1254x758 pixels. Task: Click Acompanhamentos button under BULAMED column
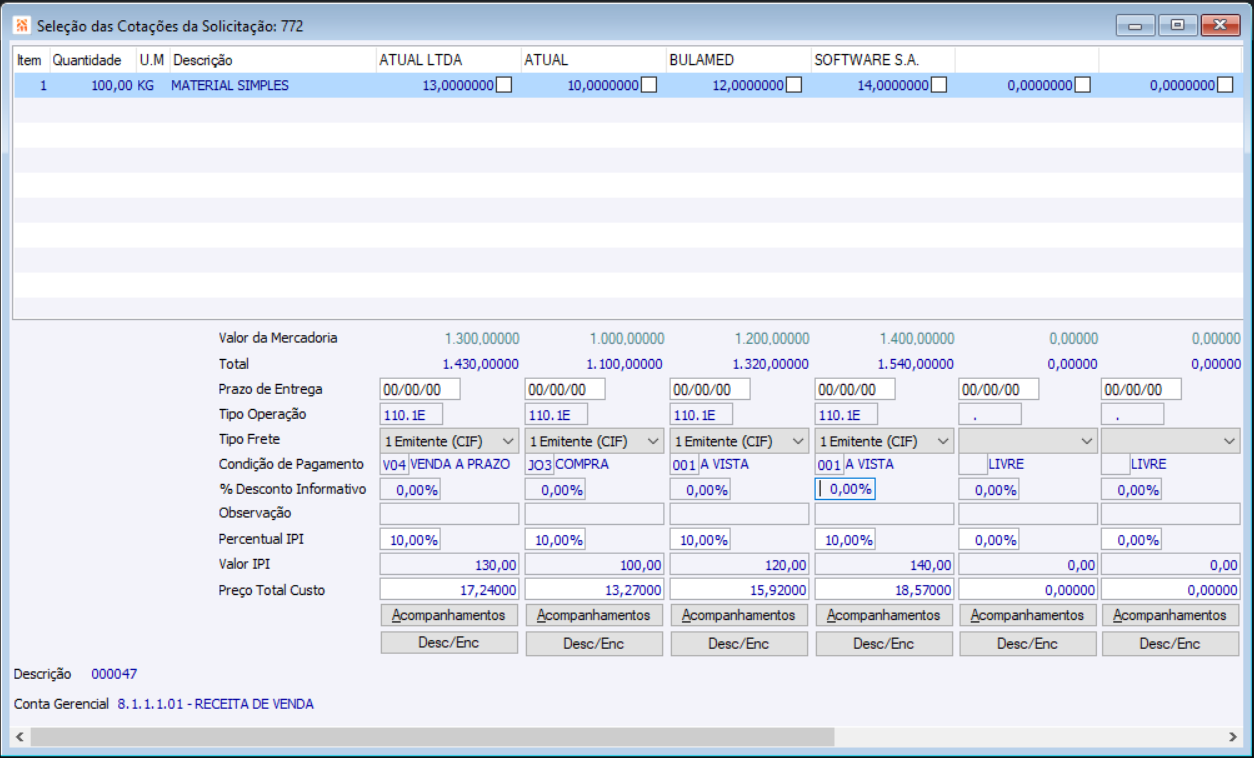tap(739, 615)
